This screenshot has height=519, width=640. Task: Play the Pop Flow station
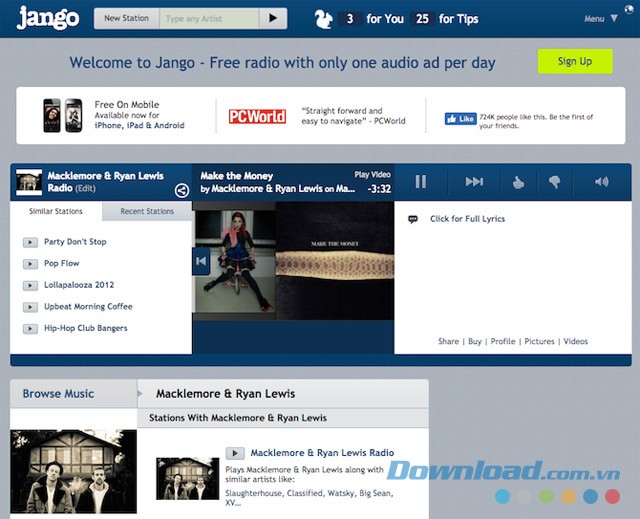[30, 264]
